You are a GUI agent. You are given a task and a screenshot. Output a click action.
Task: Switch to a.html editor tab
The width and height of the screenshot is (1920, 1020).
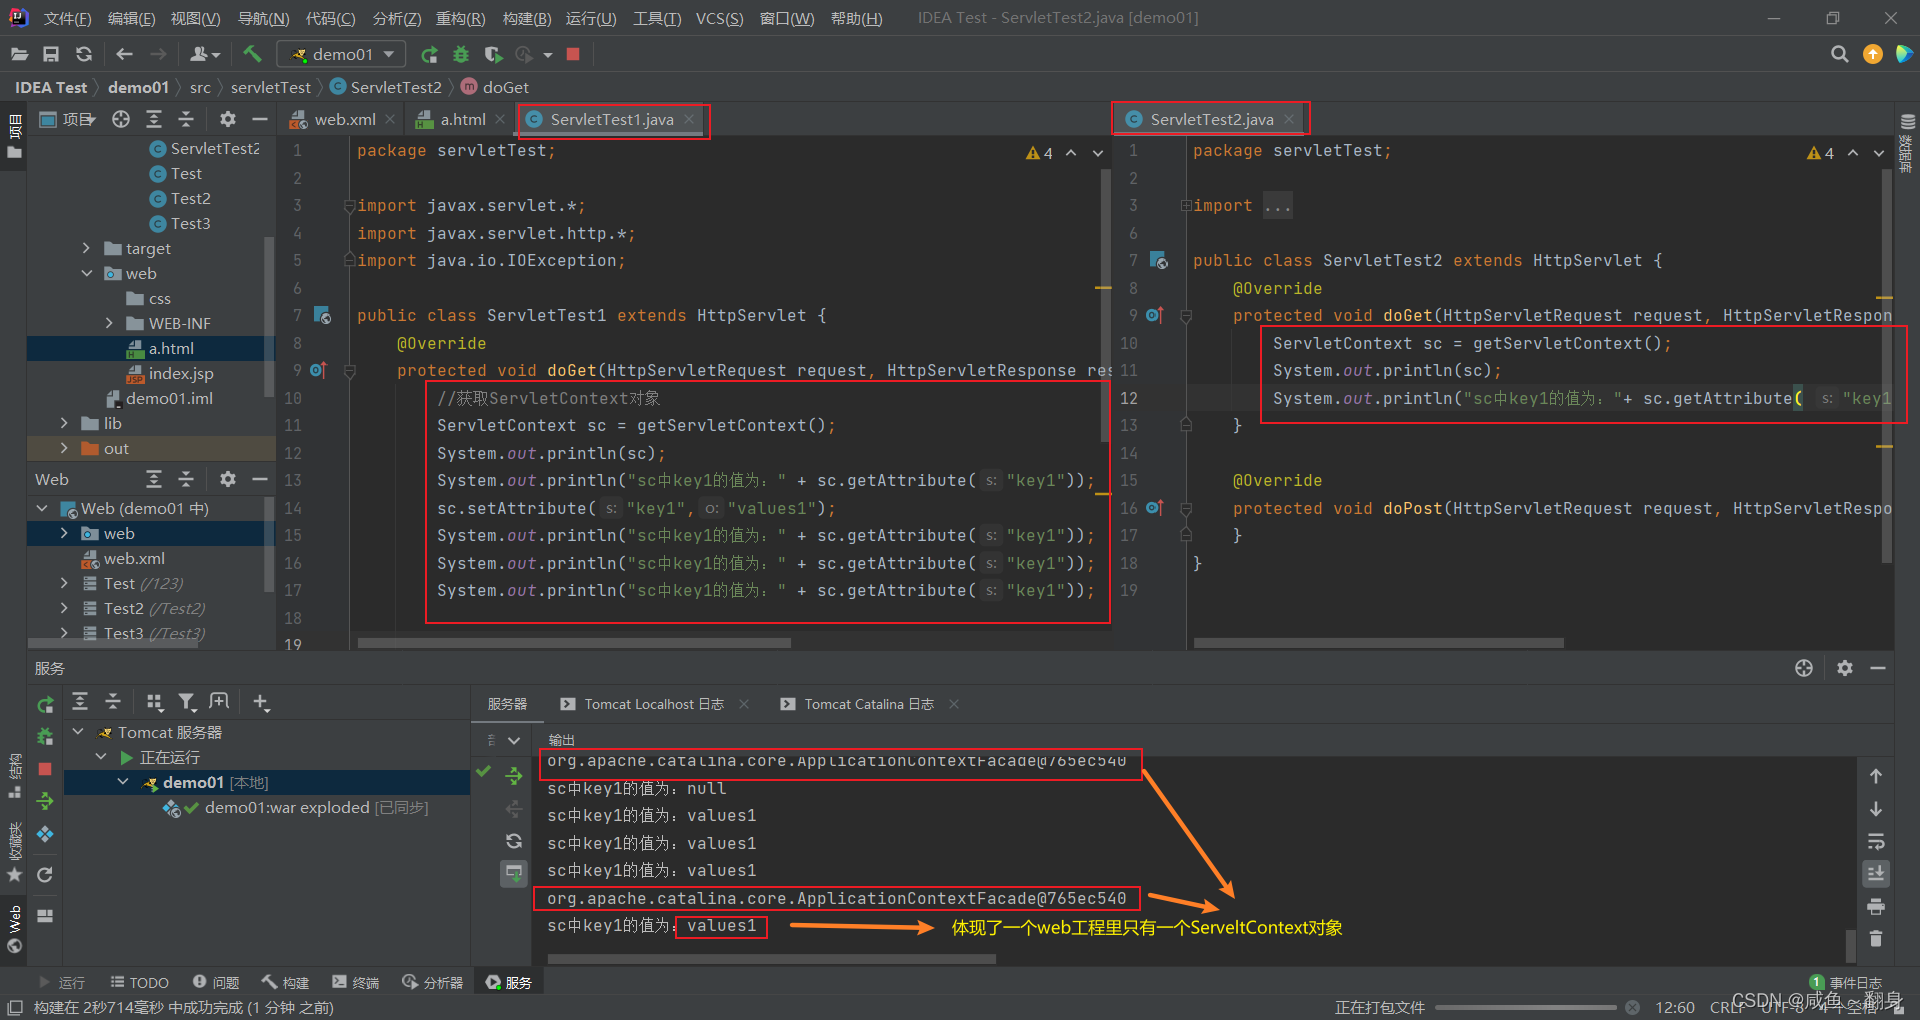[x=462, y=119]
